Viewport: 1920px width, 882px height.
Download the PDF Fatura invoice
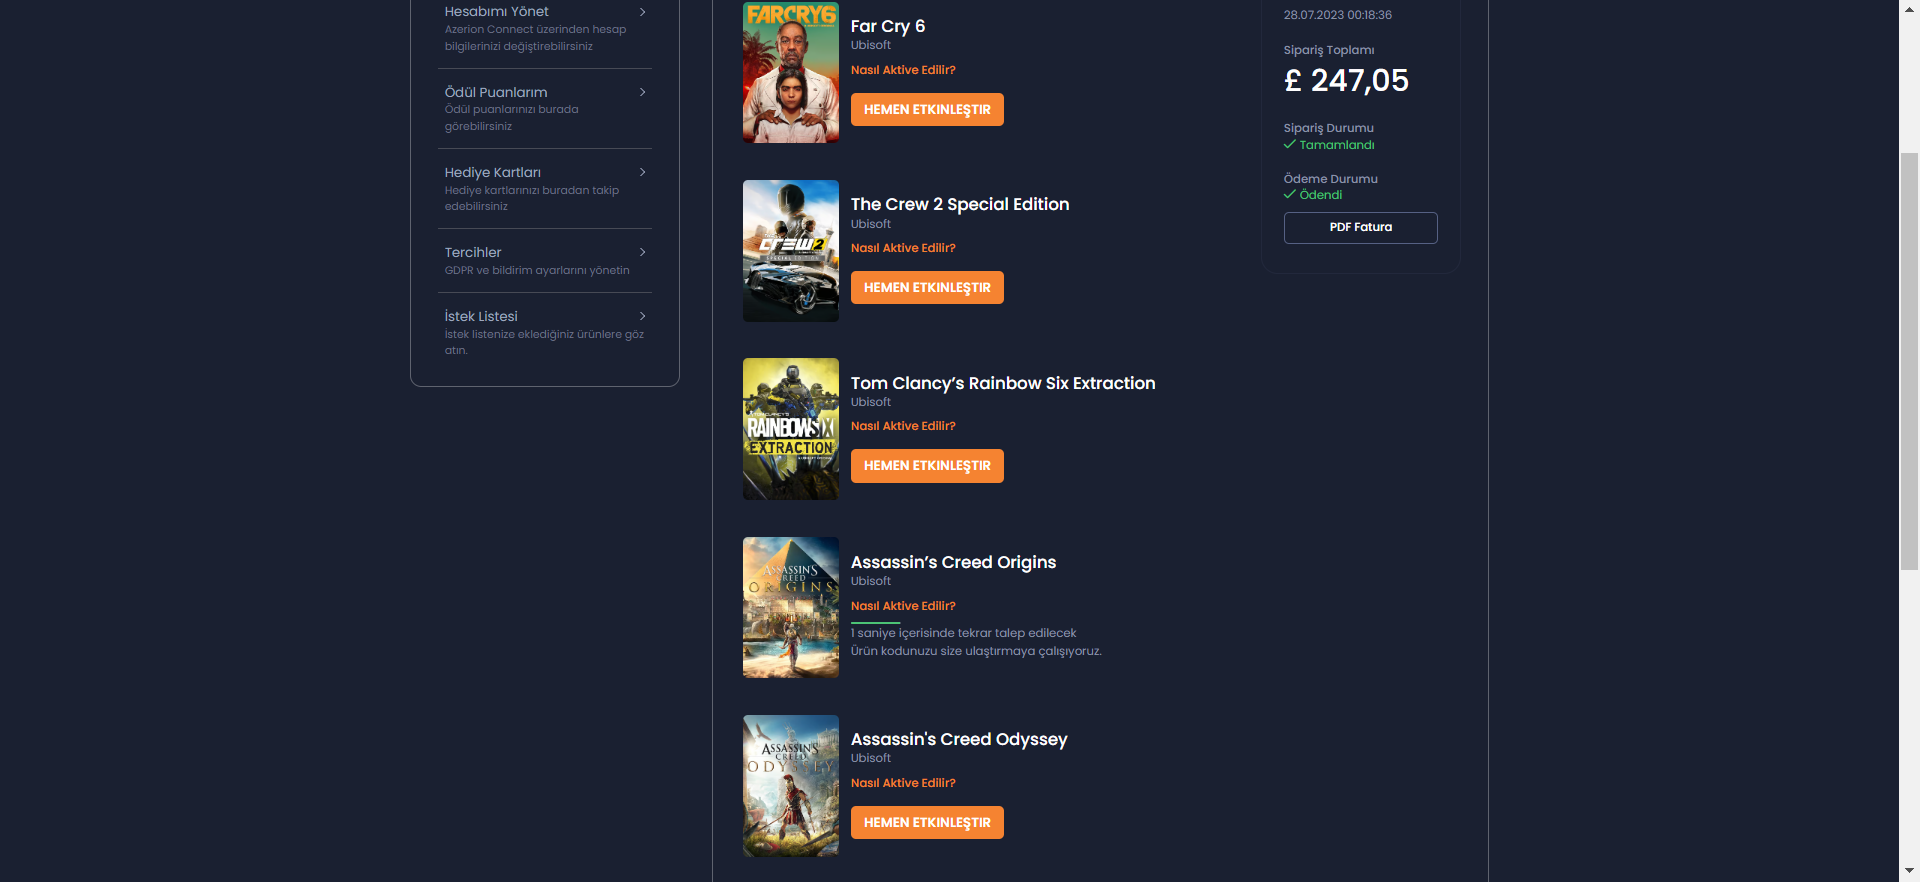[1361, 228]
